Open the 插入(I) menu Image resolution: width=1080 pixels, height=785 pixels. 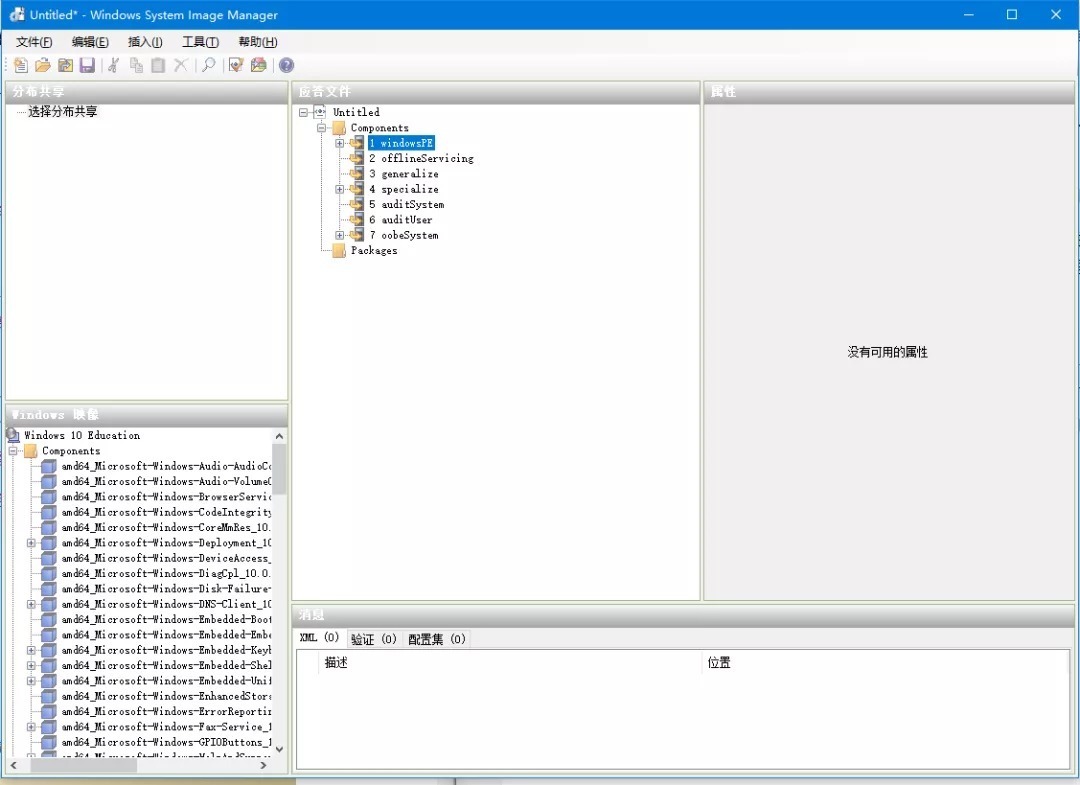(145, 42)
